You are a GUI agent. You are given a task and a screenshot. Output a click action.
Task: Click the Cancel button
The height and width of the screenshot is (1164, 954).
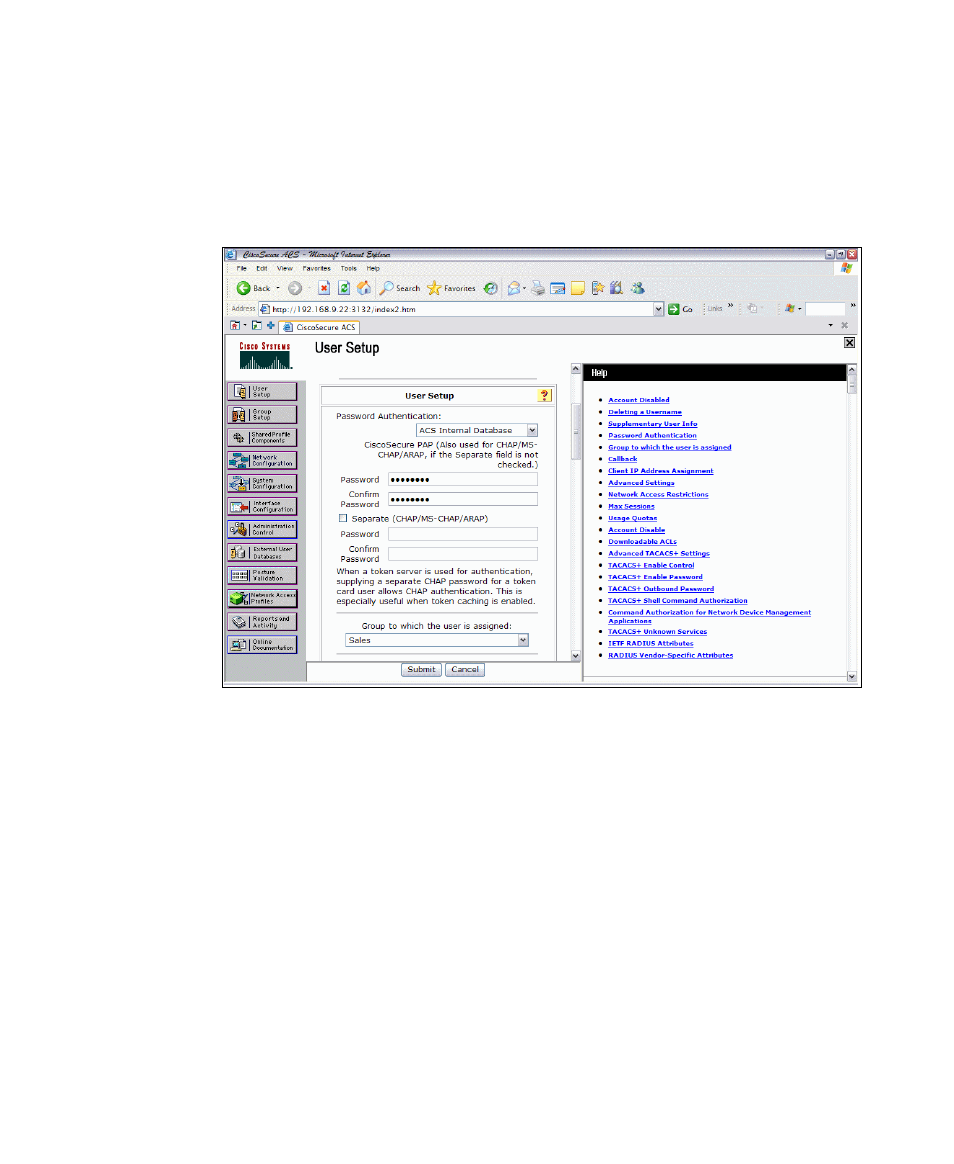coord(465,669)
